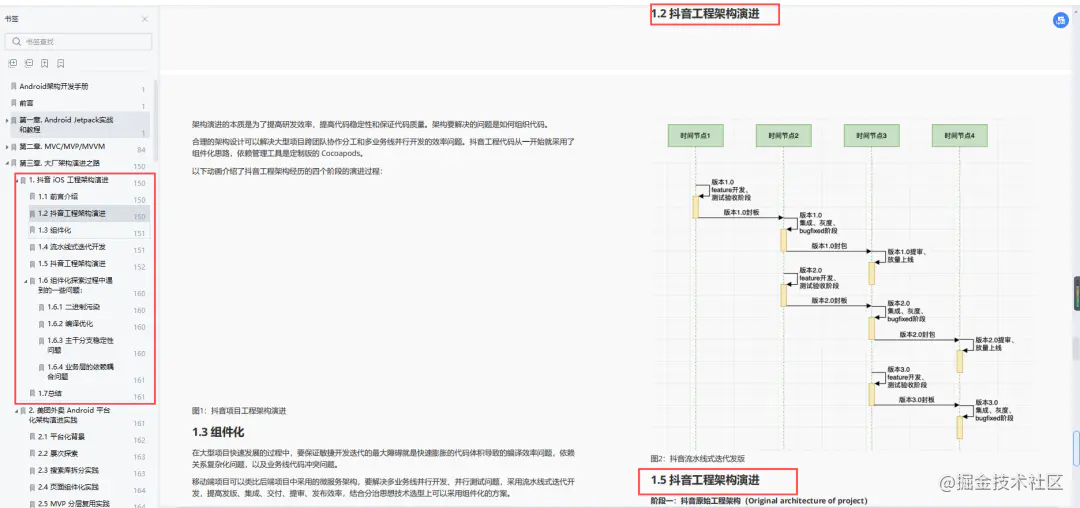The image size is (1080, 508).
Task: Click bookmark icon beside 2.1 平台化背景
Action: point(32,437)
